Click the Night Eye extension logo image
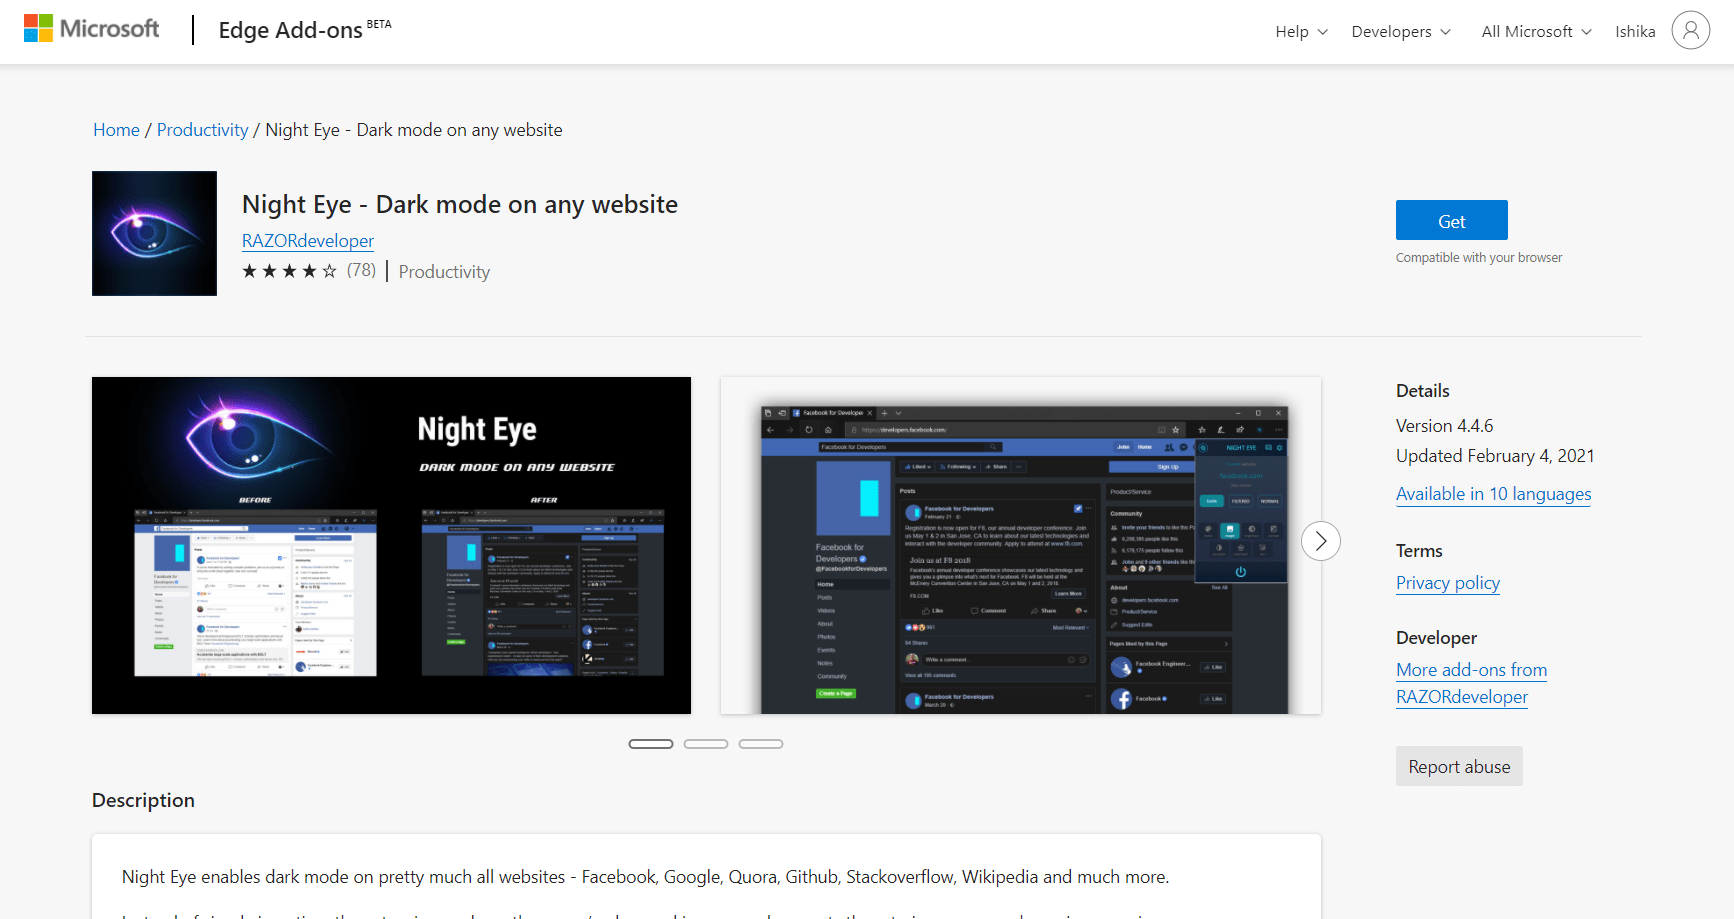 (154, 233)
